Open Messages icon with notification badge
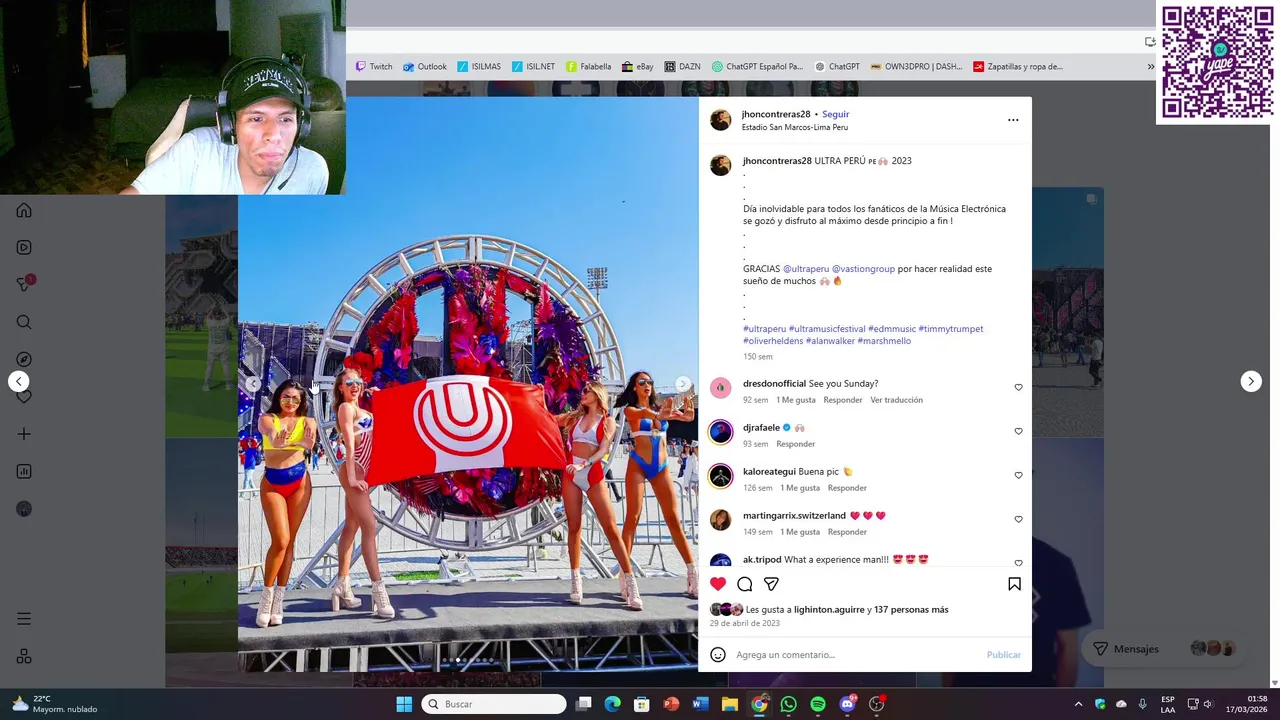Viewport: 1280px width, 720px height. [x=25, y=284]
